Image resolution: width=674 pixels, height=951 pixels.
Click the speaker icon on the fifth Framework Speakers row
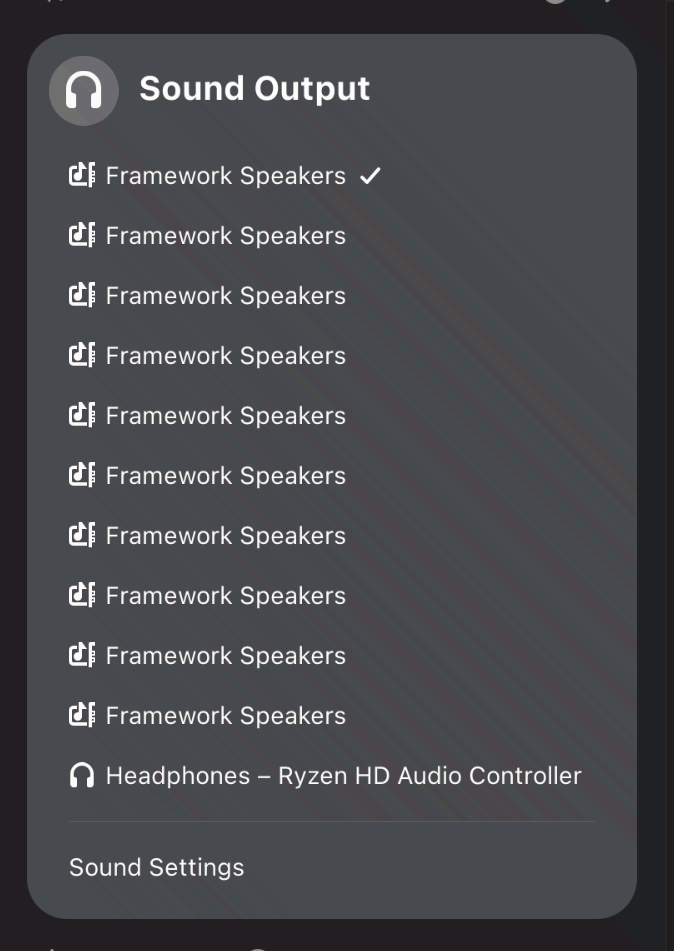(x=82, y=416)
